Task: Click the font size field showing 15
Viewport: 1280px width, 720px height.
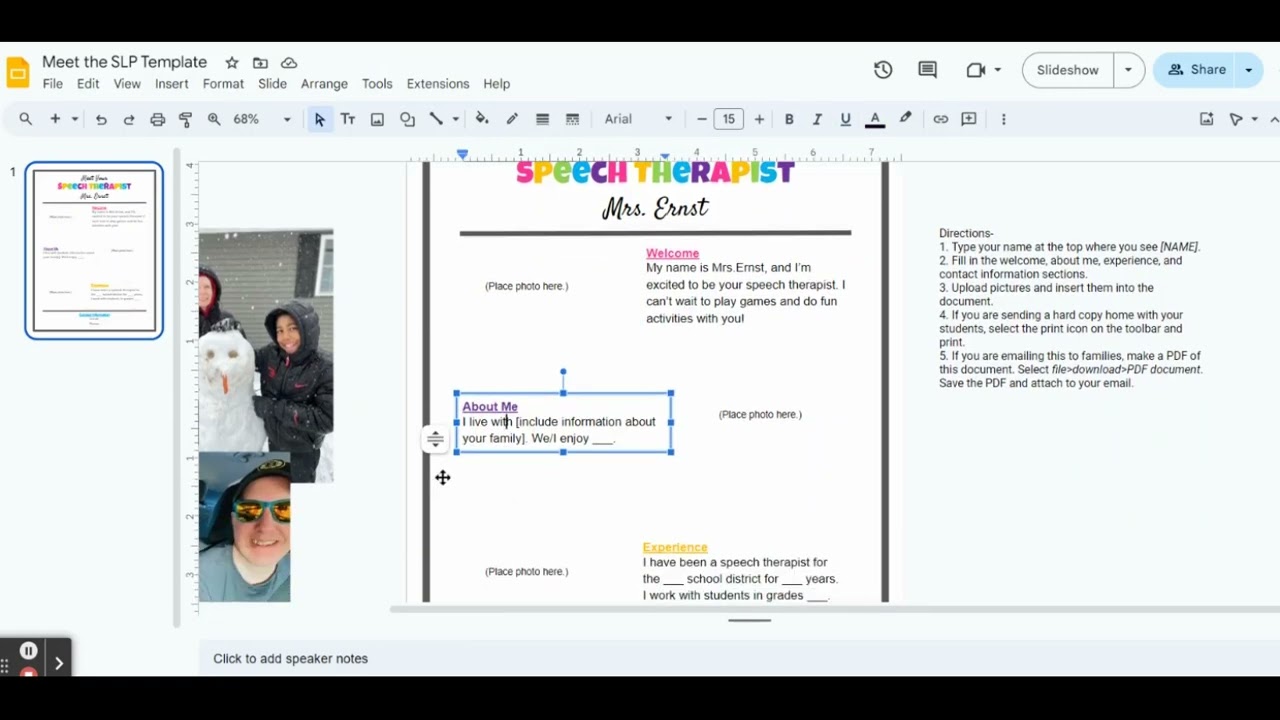Action: [729, 119]
